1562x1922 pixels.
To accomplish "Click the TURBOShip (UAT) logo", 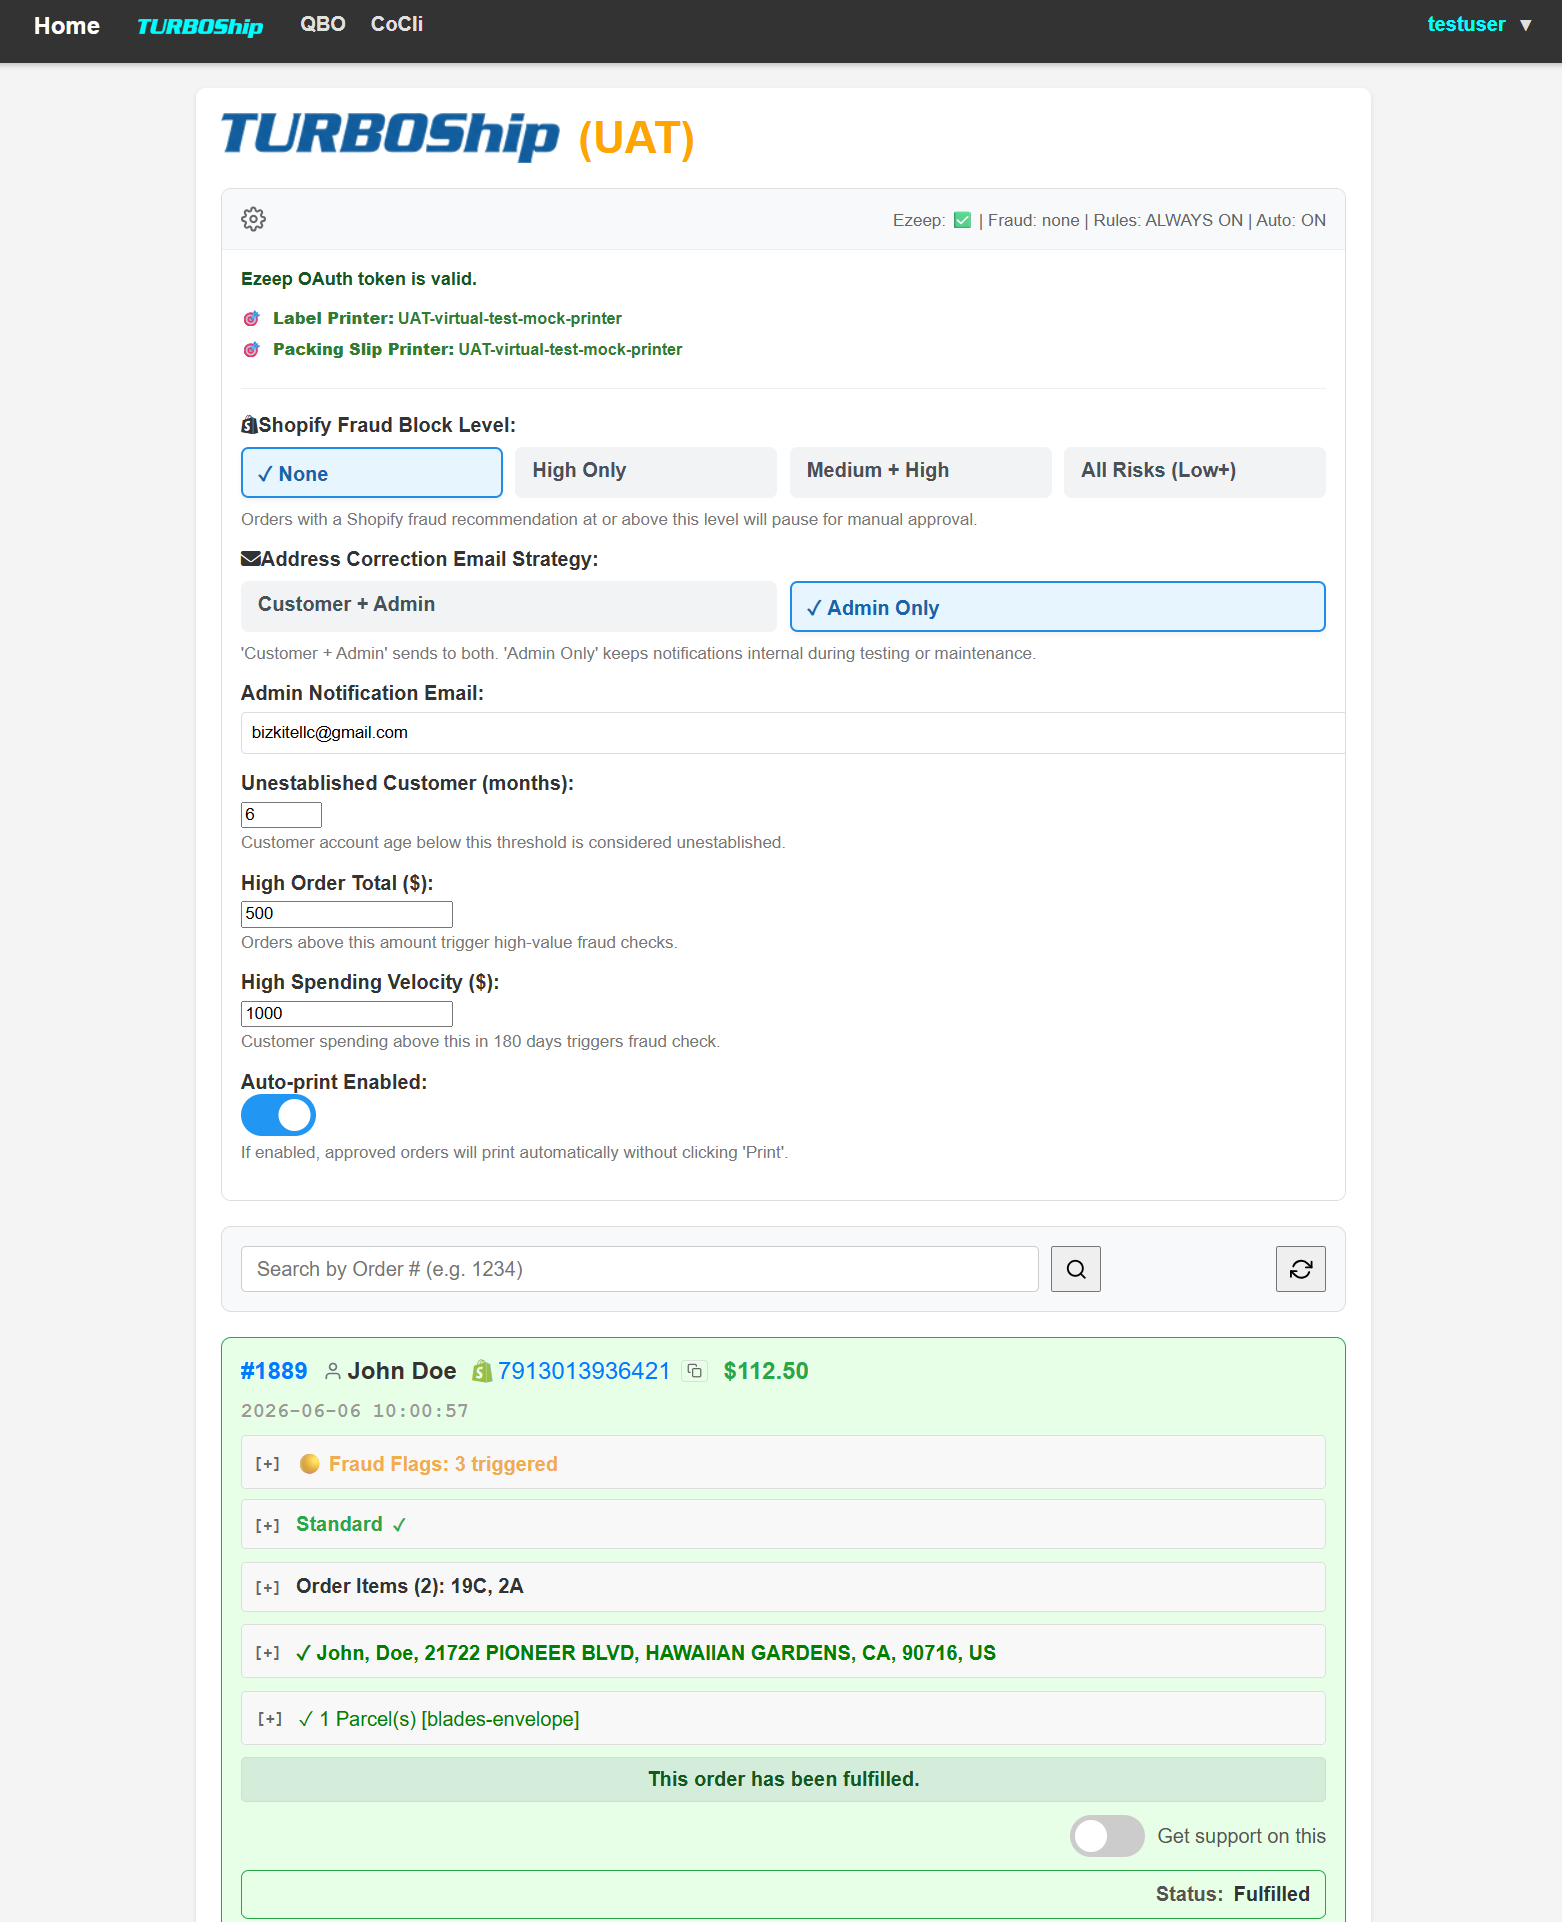I will 458,137.
